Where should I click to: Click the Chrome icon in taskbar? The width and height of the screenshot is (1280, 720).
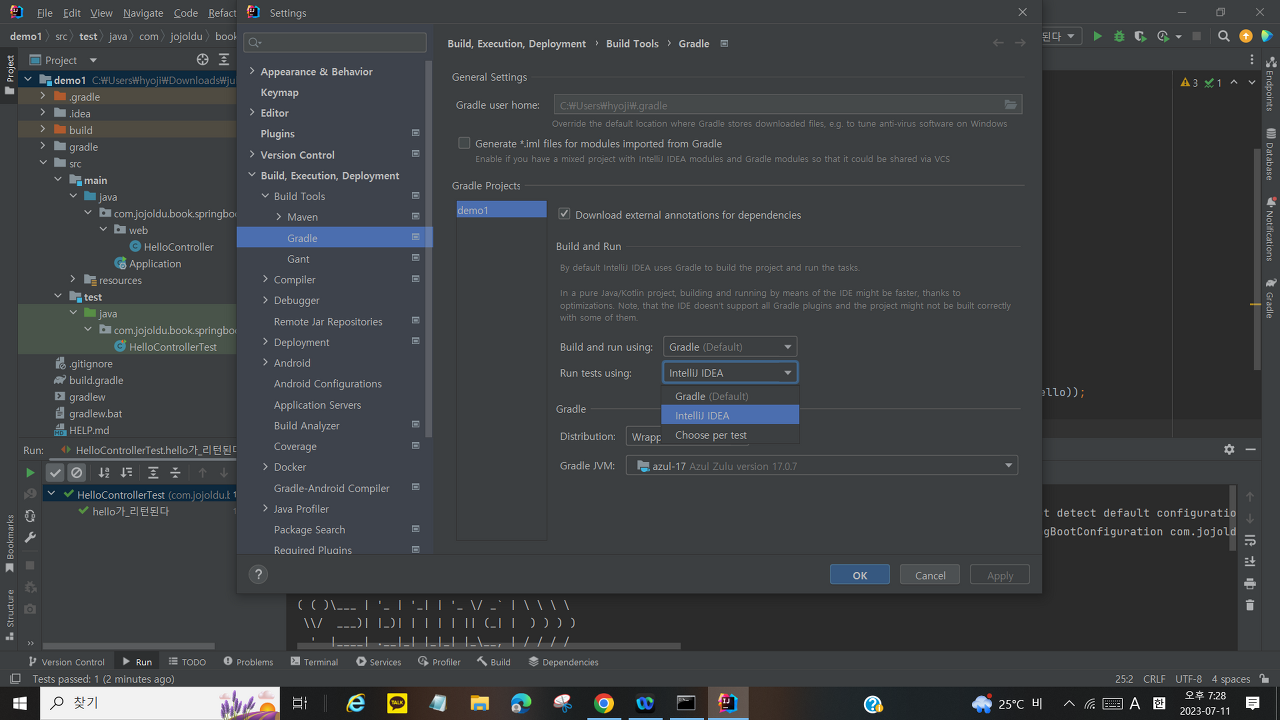click(x=603, y=703)
